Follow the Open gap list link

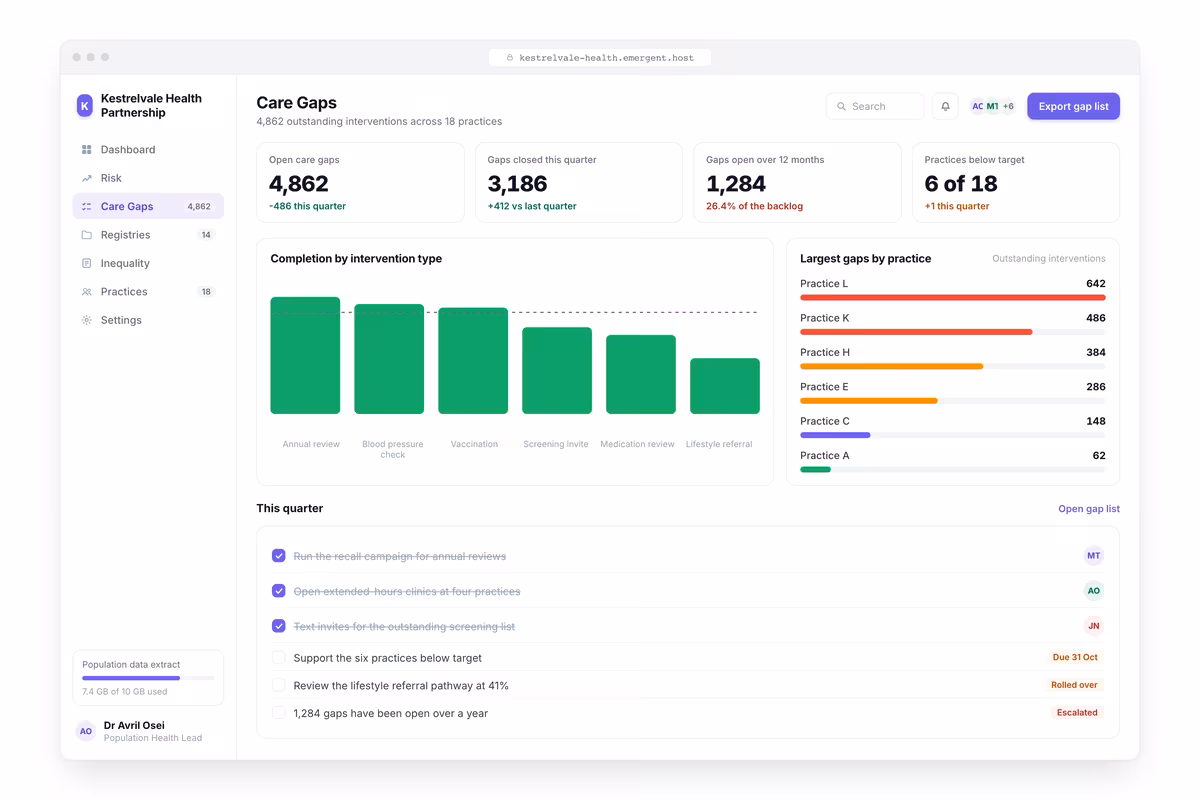[1089, 509]
